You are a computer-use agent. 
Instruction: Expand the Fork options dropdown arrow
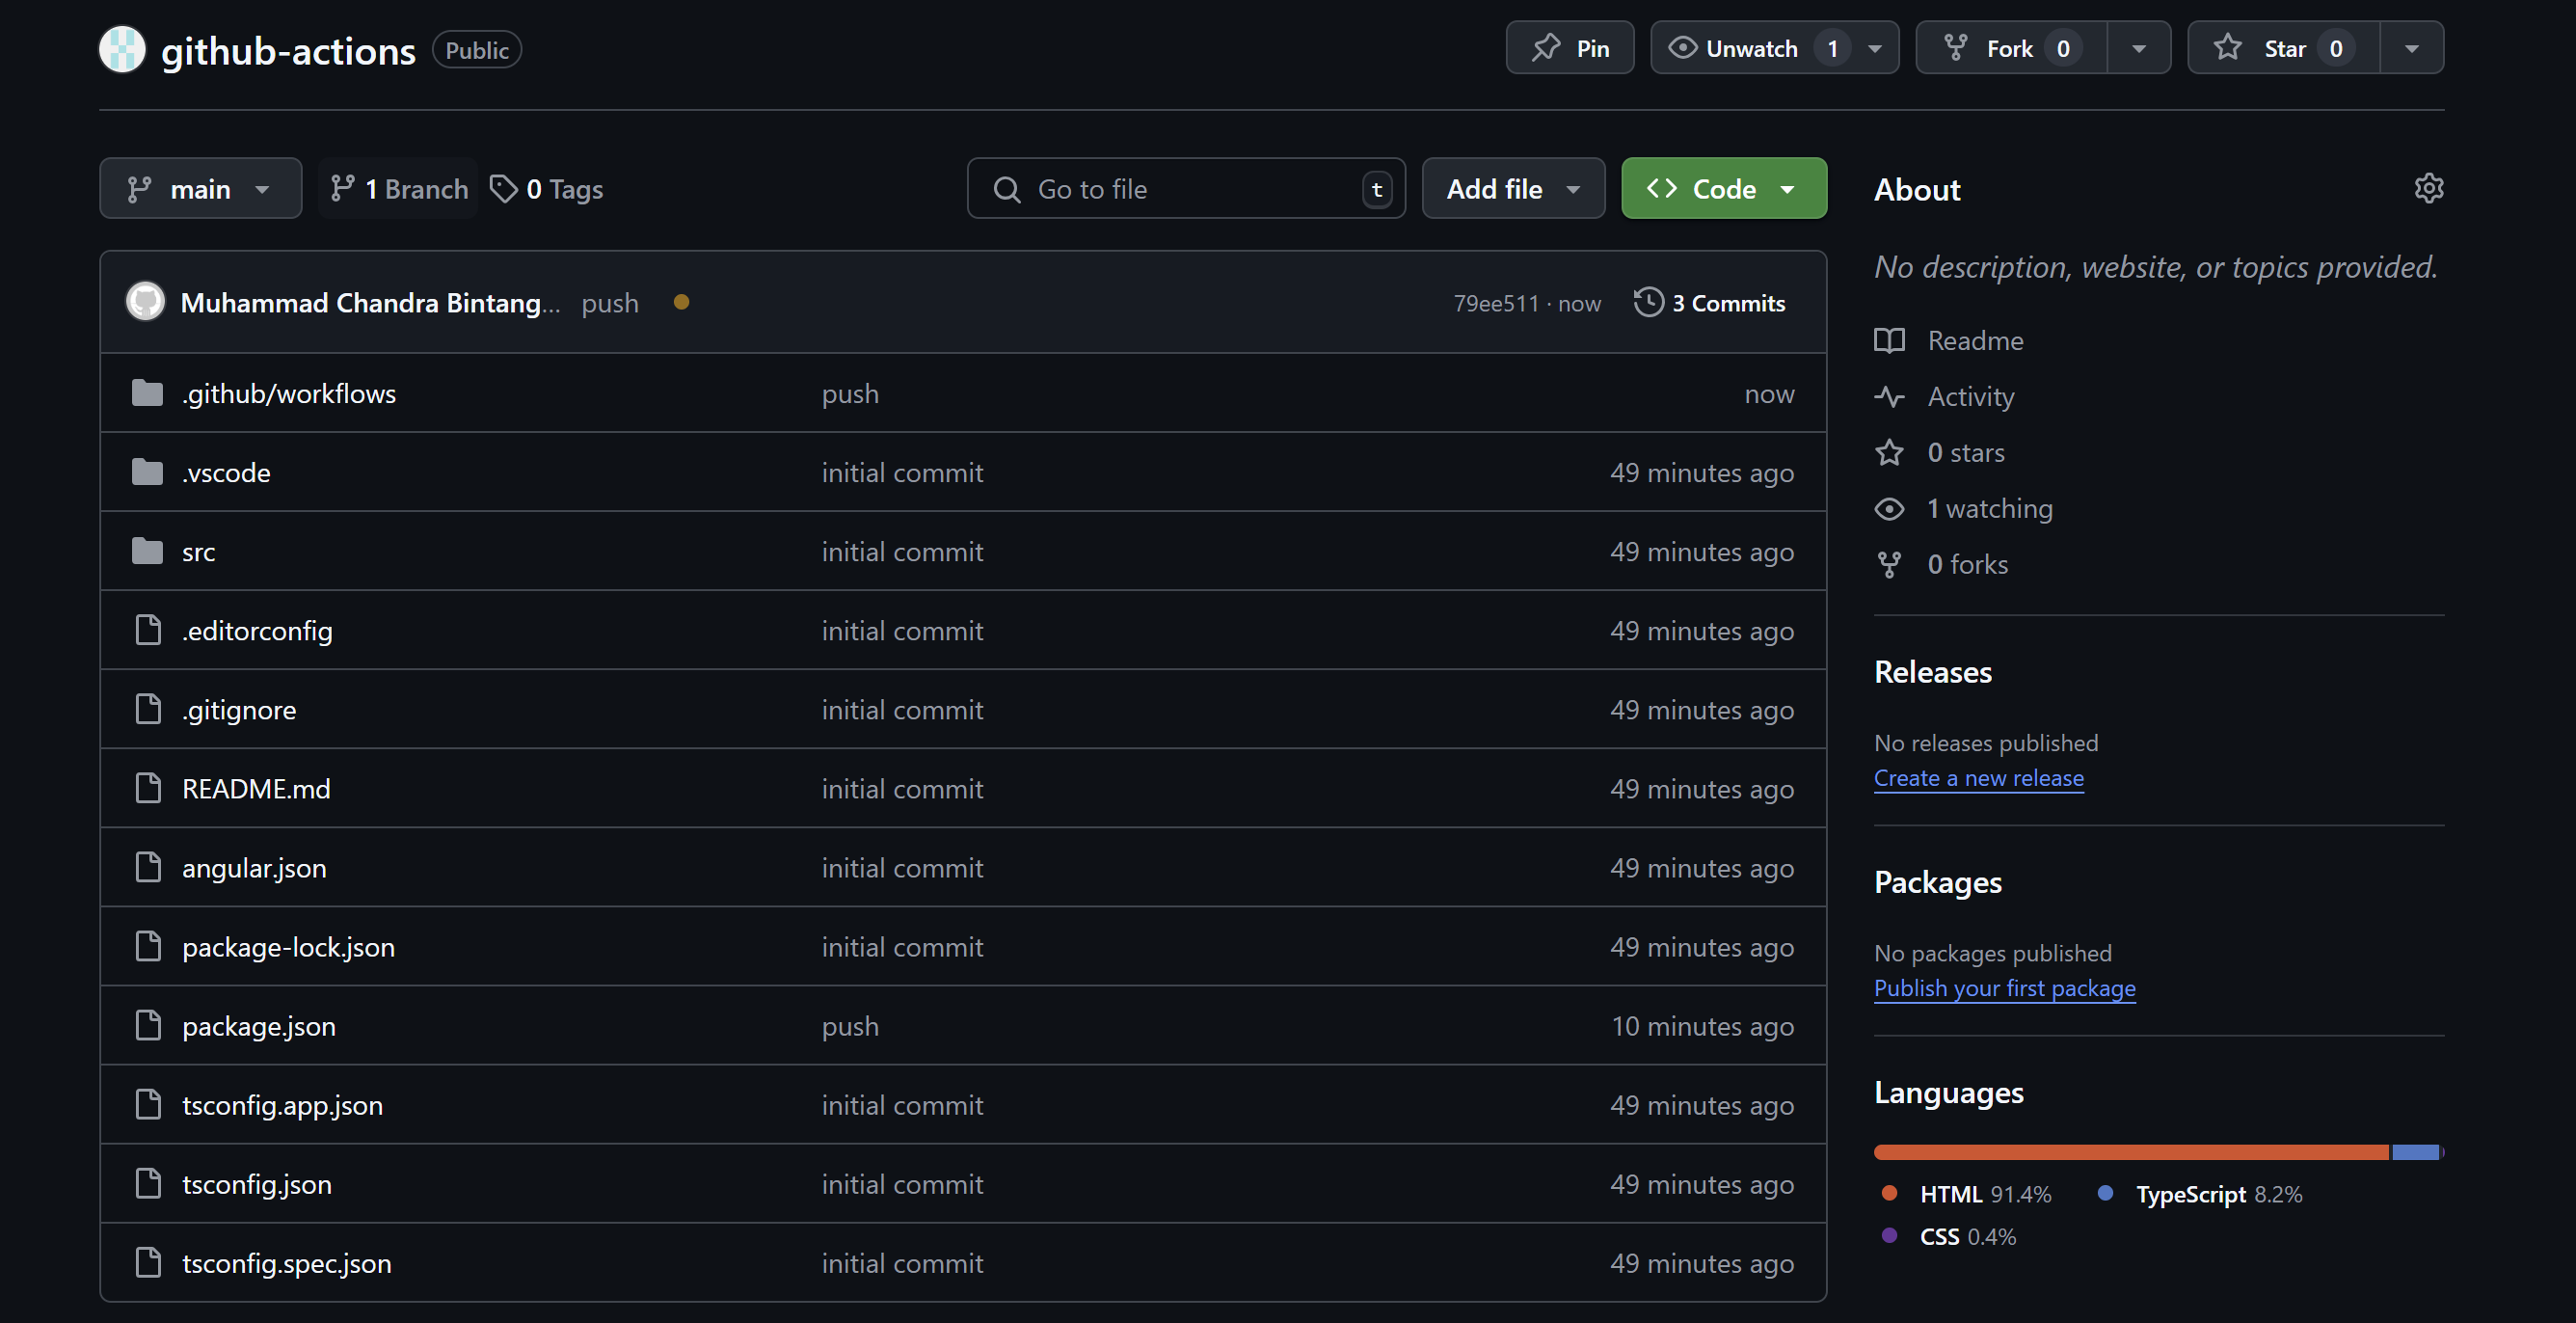pos(2139,48)
